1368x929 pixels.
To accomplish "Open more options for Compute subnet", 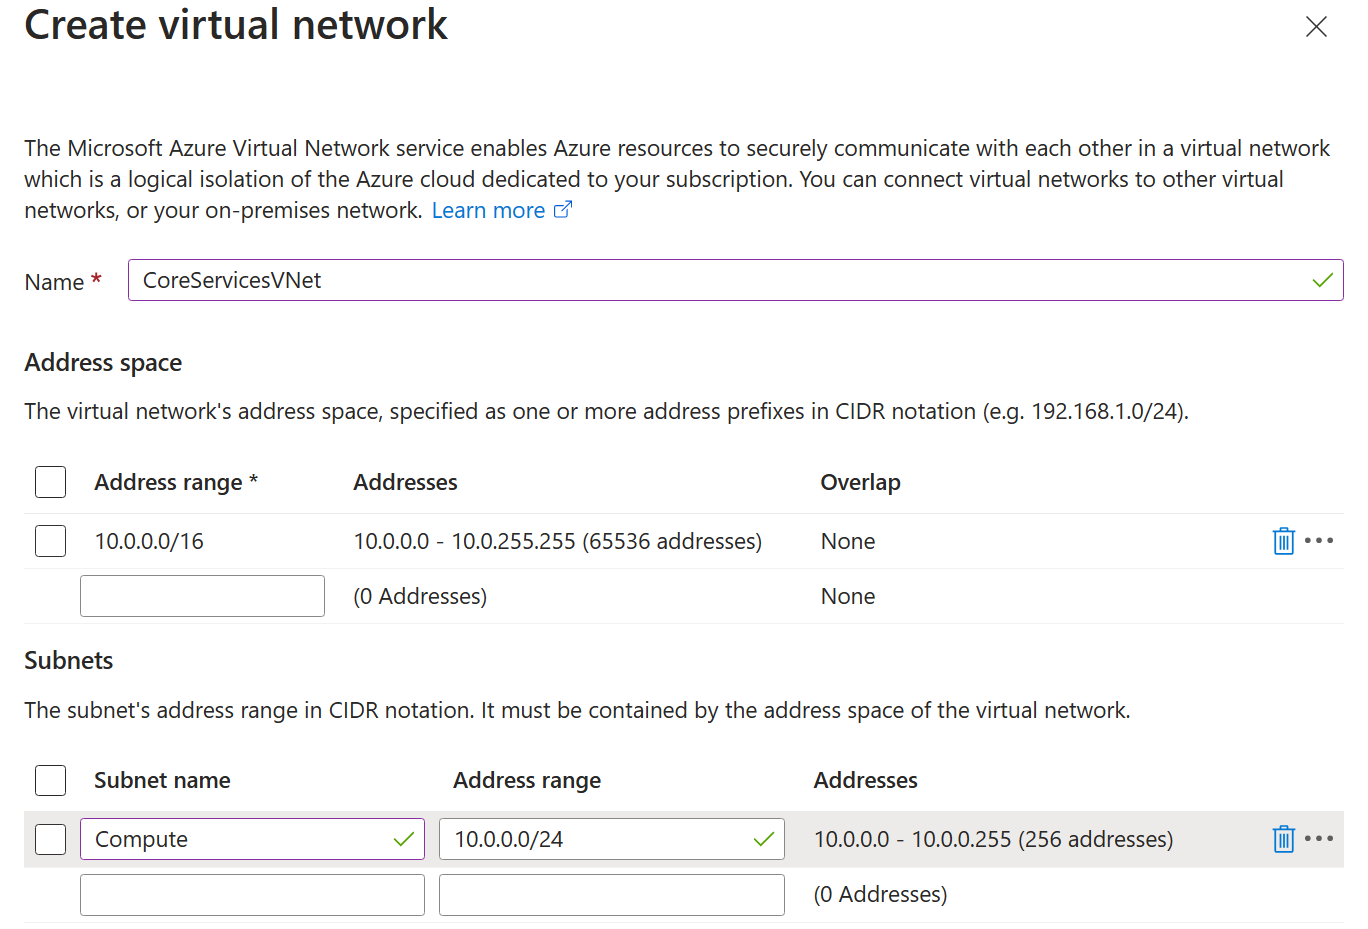I will tap(1319, 839).
